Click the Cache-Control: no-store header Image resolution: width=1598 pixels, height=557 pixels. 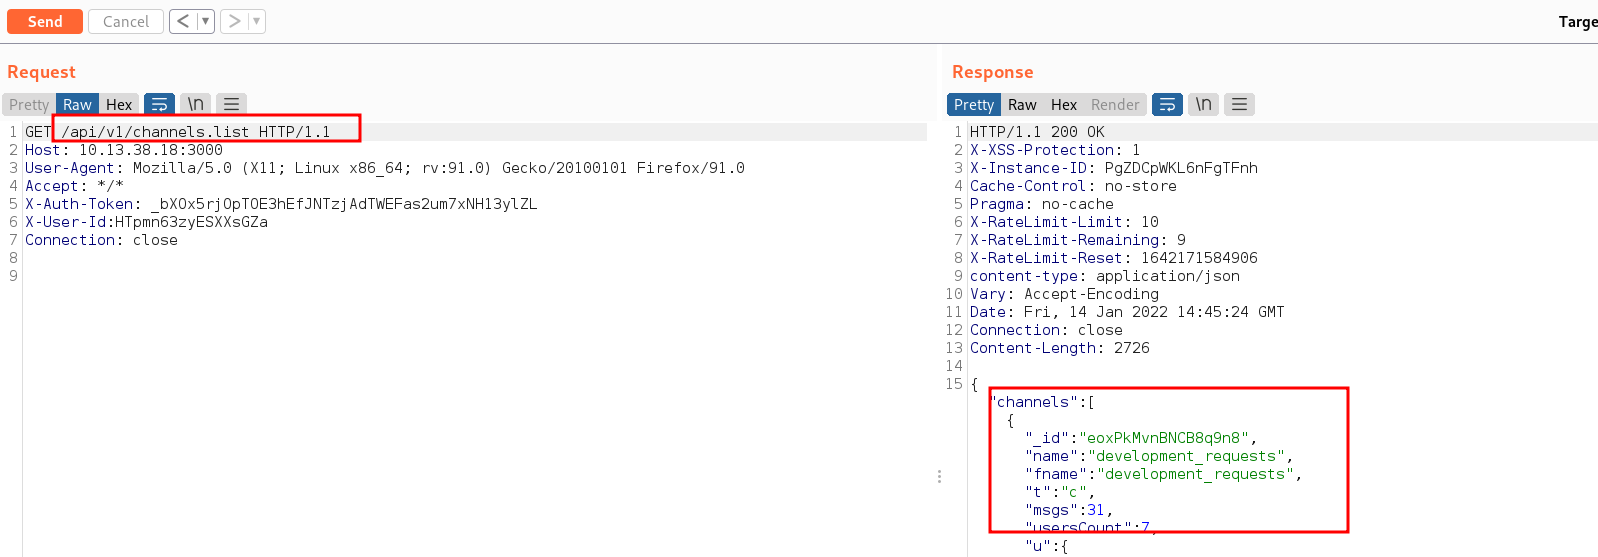(x=1073, y=186)
